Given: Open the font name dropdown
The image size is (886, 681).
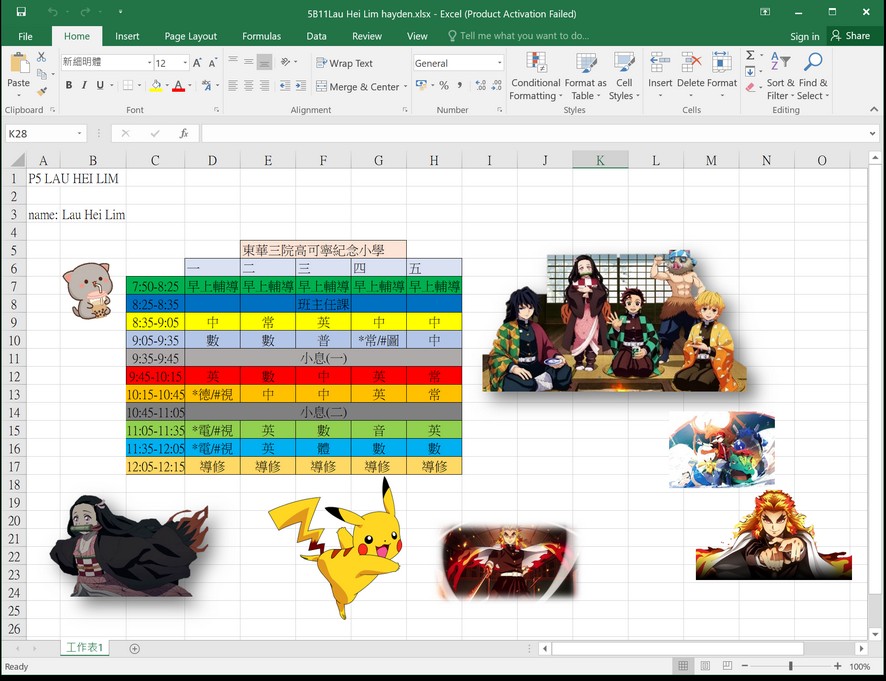Looking at the screenshot, I should (150, 63).
